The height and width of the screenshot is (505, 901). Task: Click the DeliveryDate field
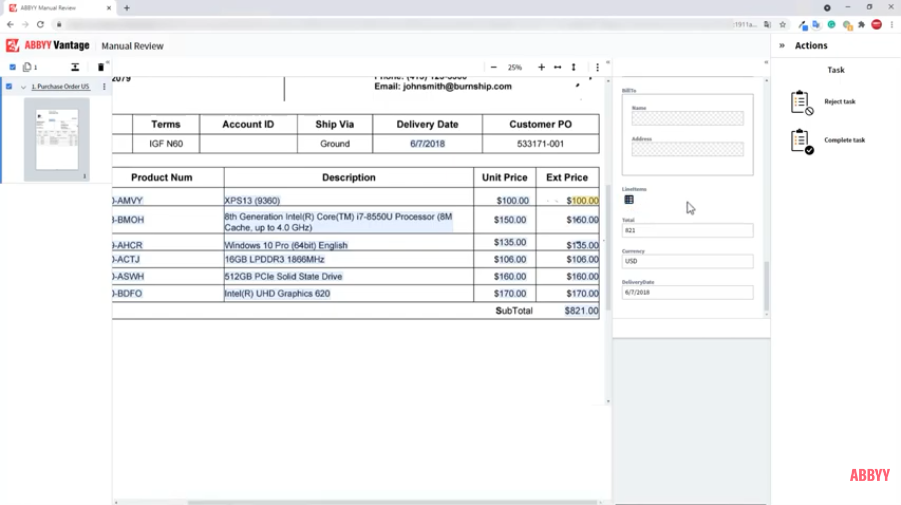click(687, 292)
